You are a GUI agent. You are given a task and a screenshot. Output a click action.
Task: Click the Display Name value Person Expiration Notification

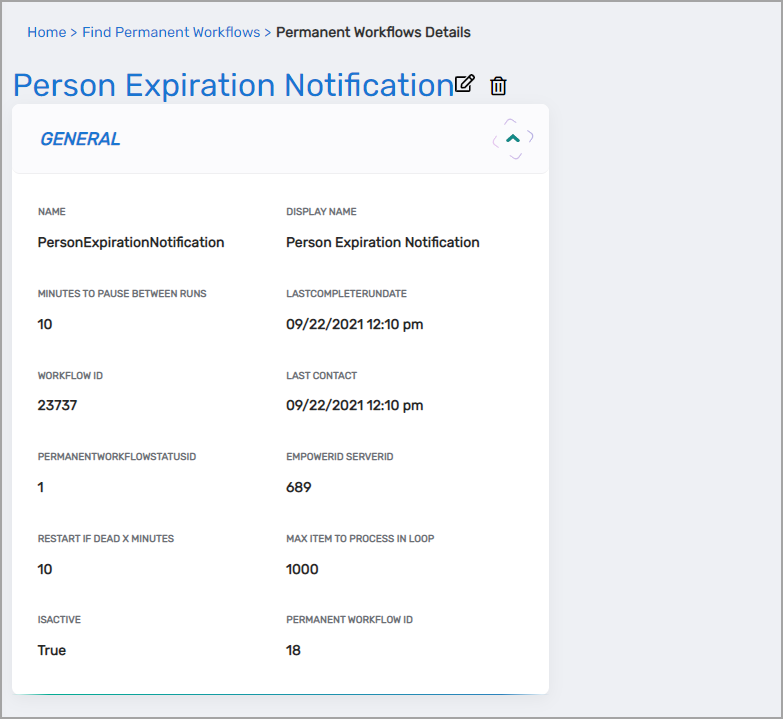coord(383,242)
